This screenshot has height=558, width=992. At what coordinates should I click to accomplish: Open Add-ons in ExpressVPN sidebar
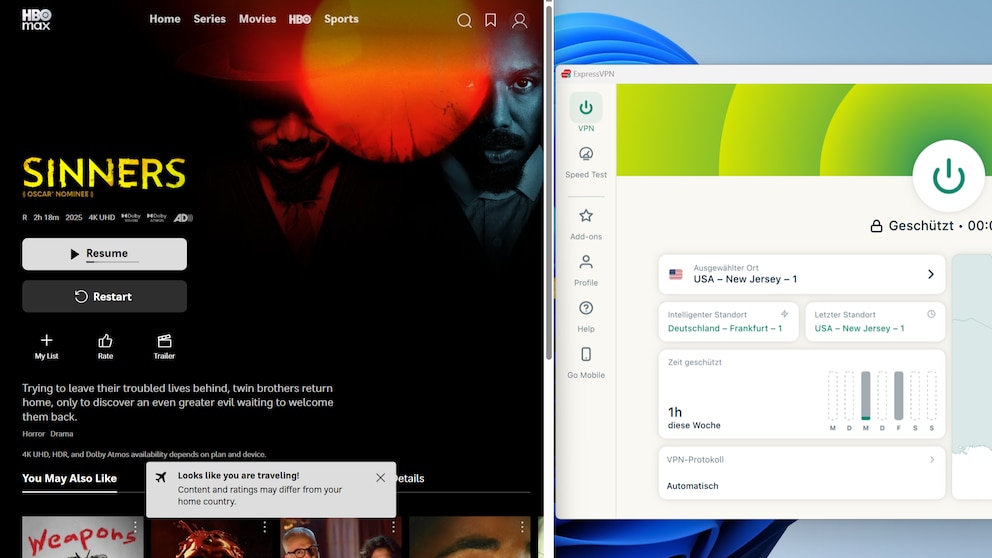(586, 224)
